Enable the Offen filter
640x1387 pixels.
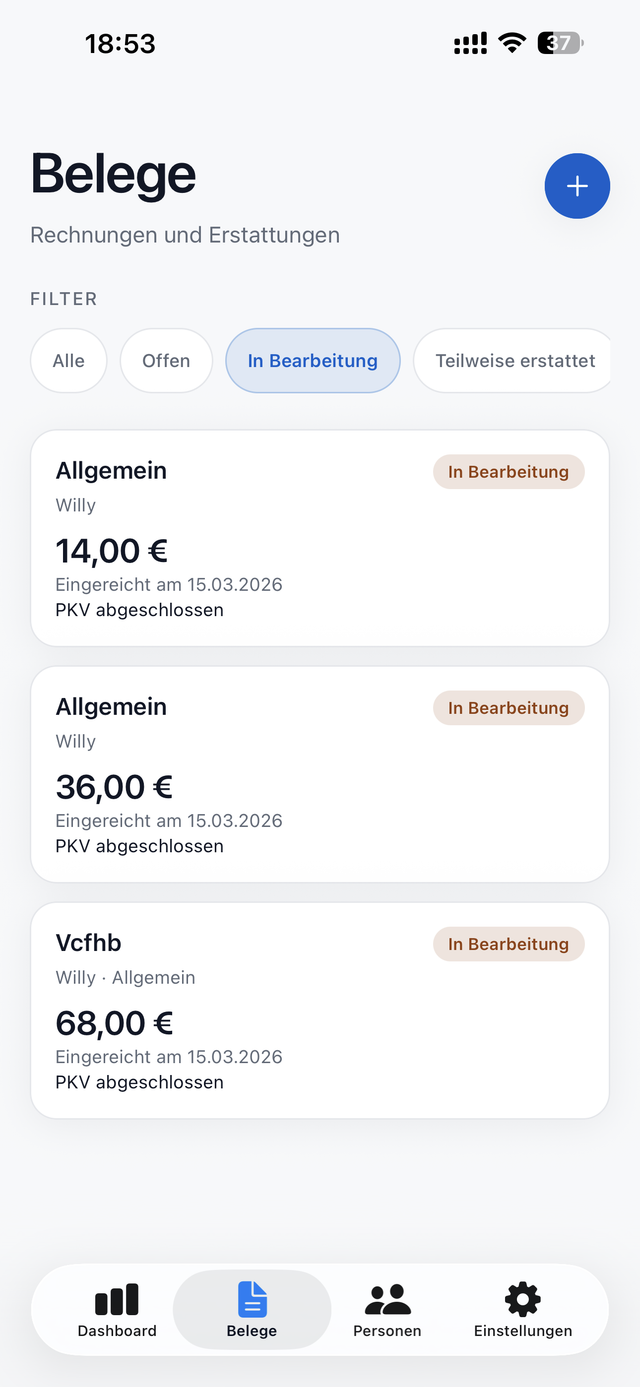click(x=166, y=360)
